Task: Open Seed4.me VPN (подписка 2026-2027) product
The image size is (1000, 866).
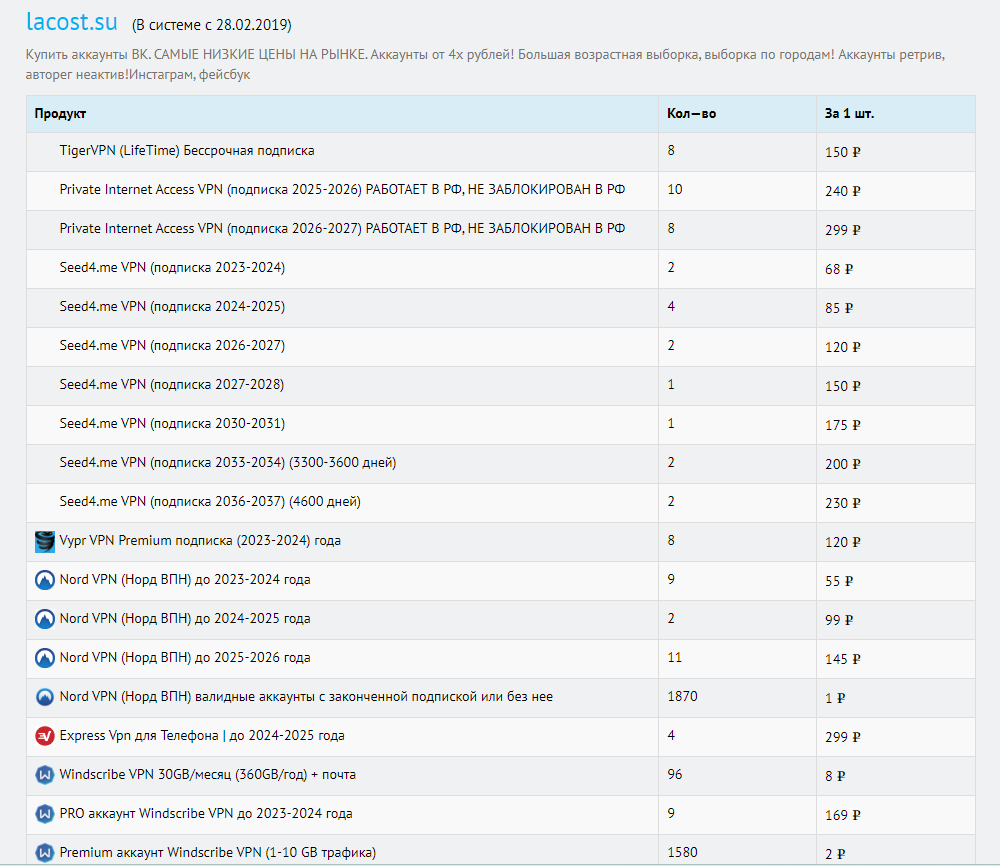Action: click(x=172, y=345)
